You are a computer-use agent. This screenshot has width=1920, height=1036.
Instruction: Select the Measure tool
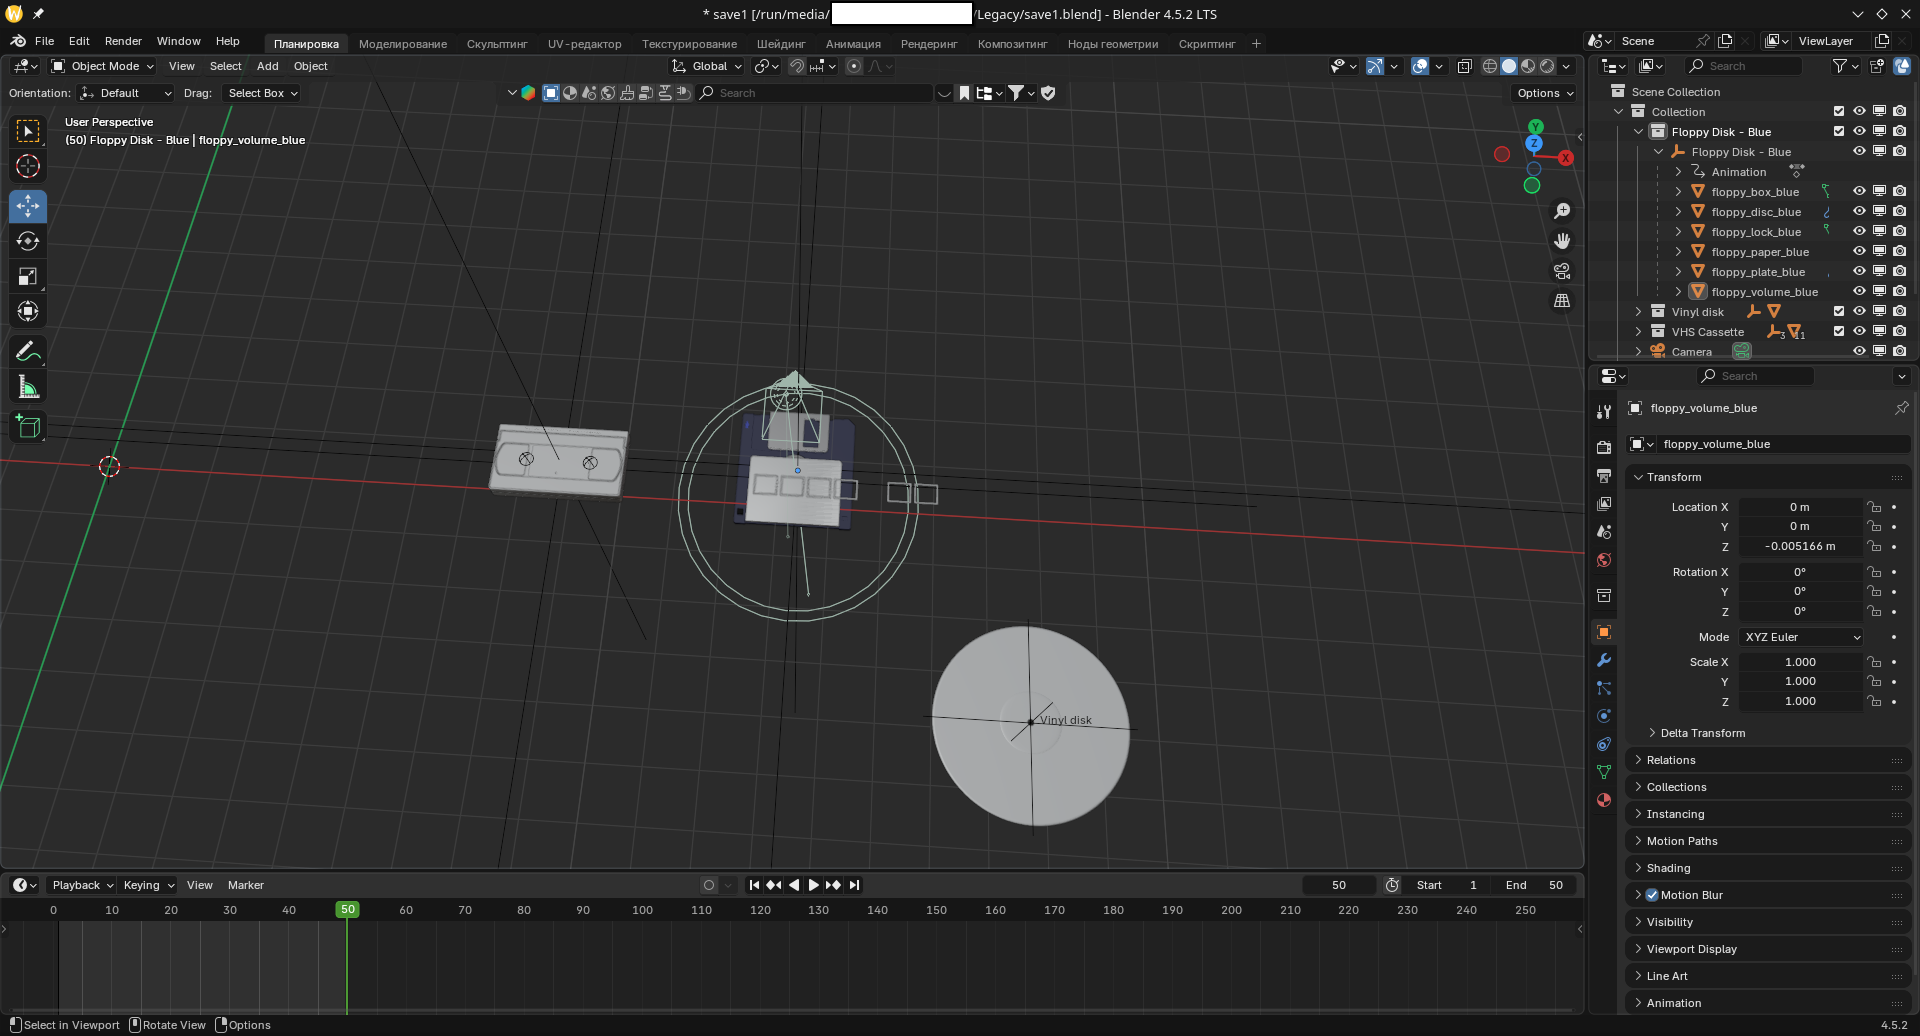(28, 388)
